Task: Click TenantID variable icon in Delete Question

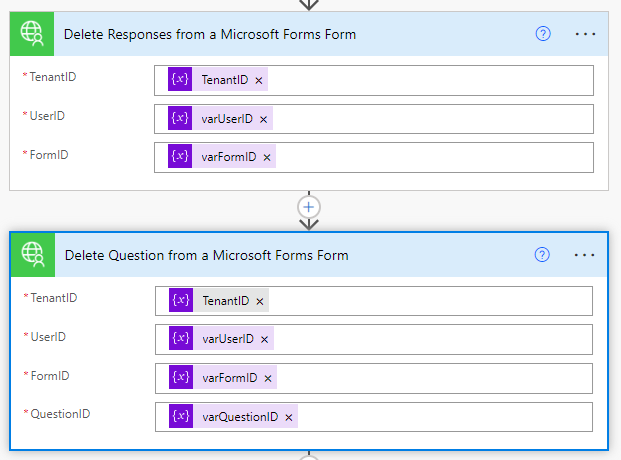Action: coord(181,300)
